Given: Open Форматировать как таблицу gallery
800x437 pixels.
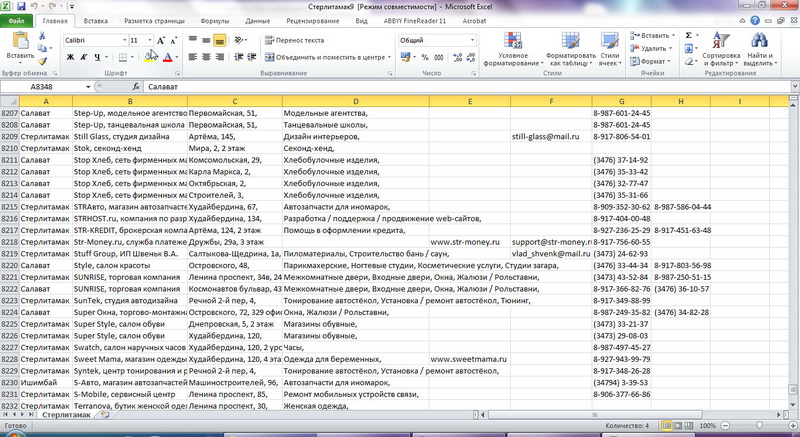Looking at the screenshot, I should point(570,49).
